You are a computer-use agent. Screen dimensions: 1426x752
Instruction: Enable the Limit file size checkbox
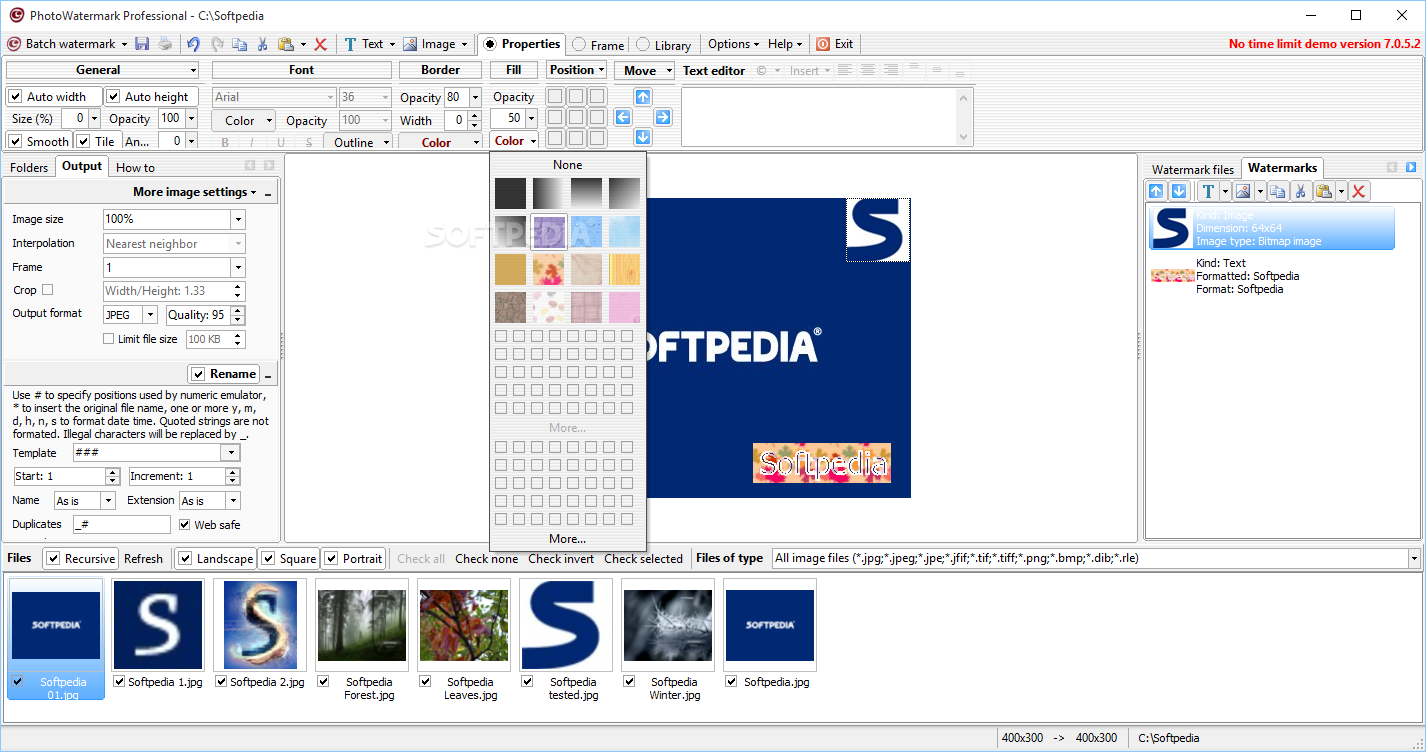click(109, 339)
